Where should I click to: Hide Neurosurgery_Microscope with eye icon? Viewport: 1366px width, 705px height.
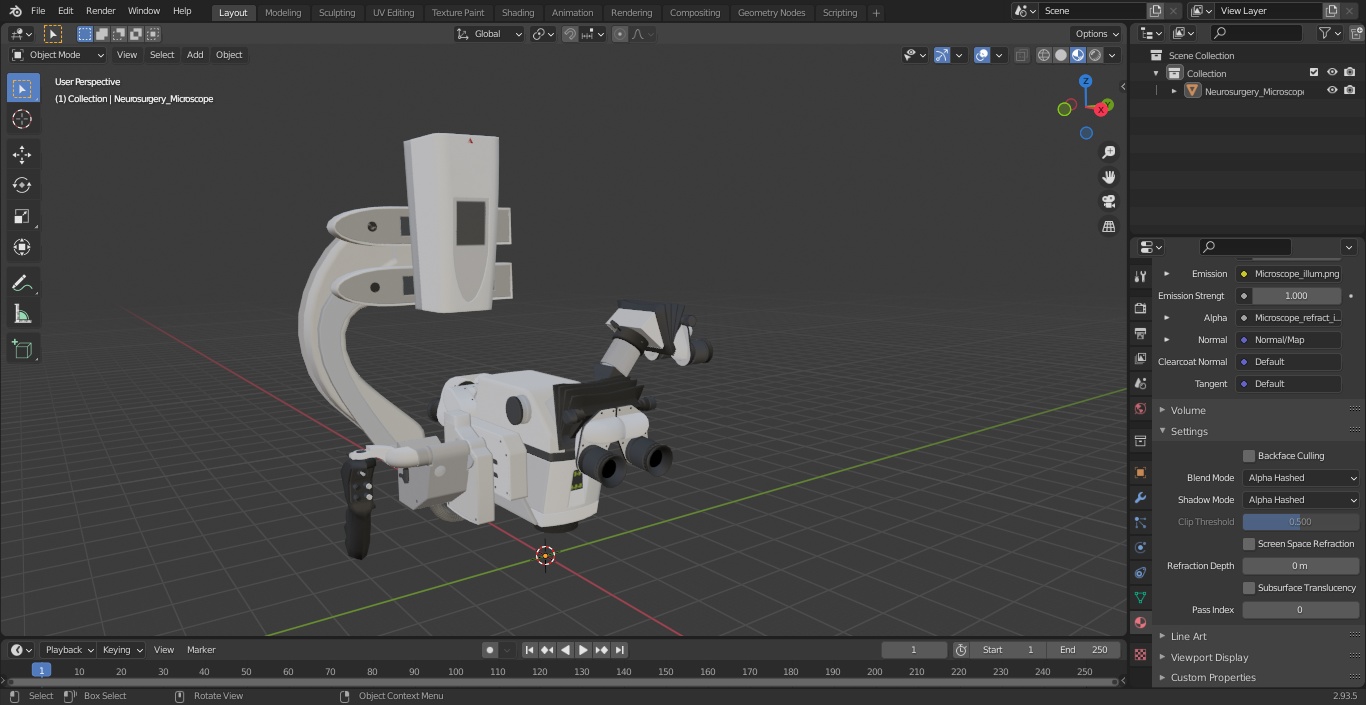(1332, 91)
